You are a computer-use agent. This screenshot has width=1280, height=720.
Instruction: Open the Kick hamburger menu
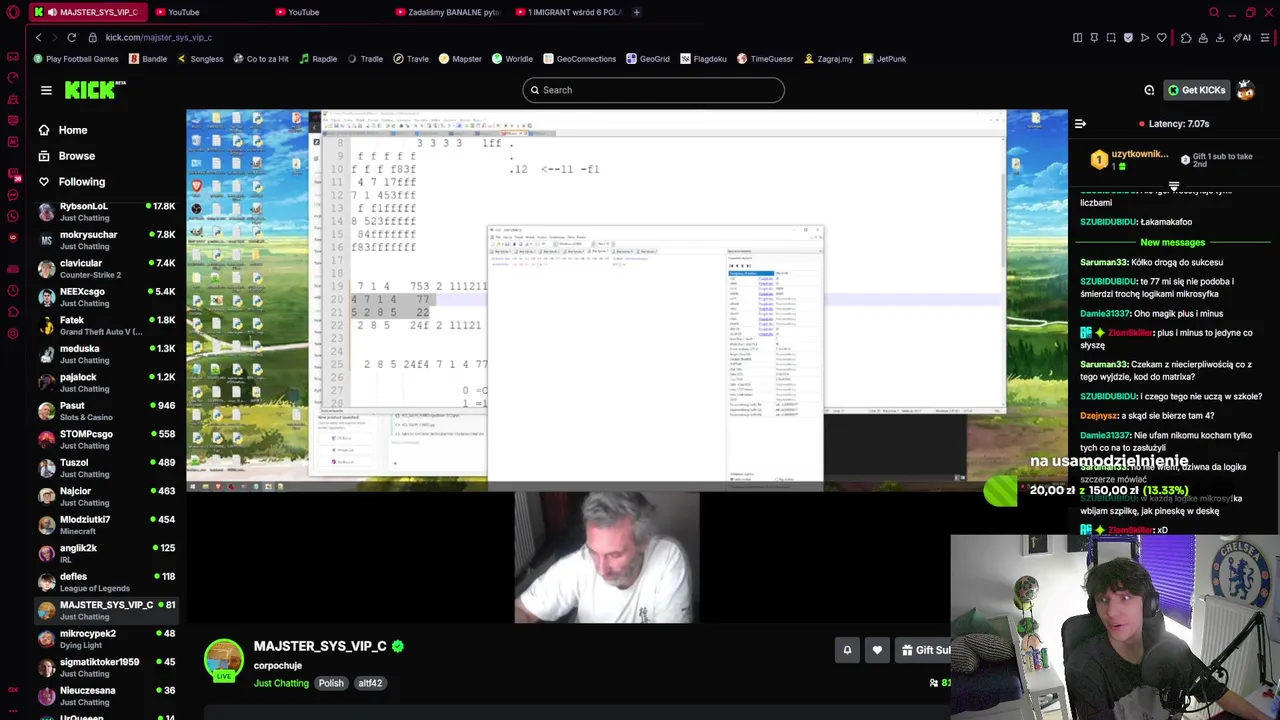pyautogui.click(x=46, y=90)
